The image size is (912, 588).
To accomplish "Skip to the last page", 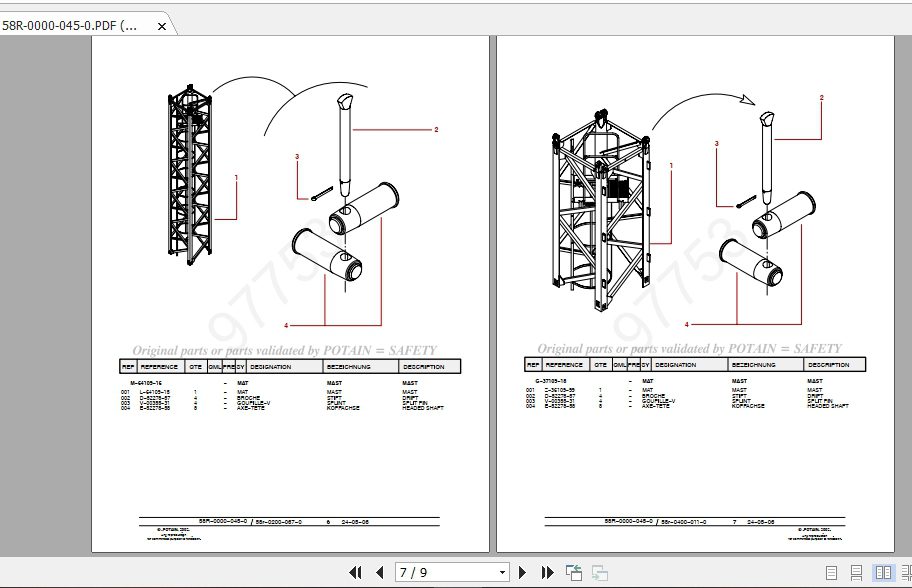I will (x=546, y=572).
